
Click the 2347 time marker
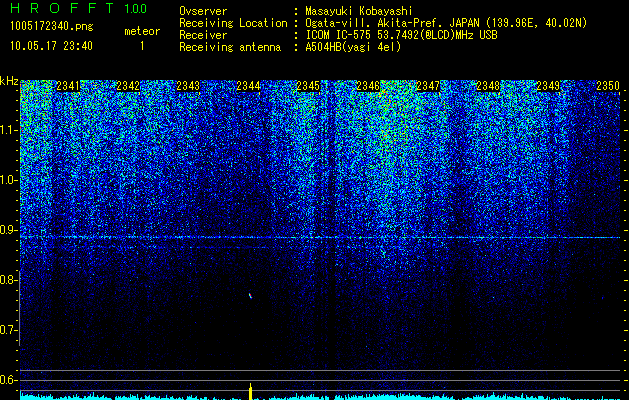[x=428, y=86]
